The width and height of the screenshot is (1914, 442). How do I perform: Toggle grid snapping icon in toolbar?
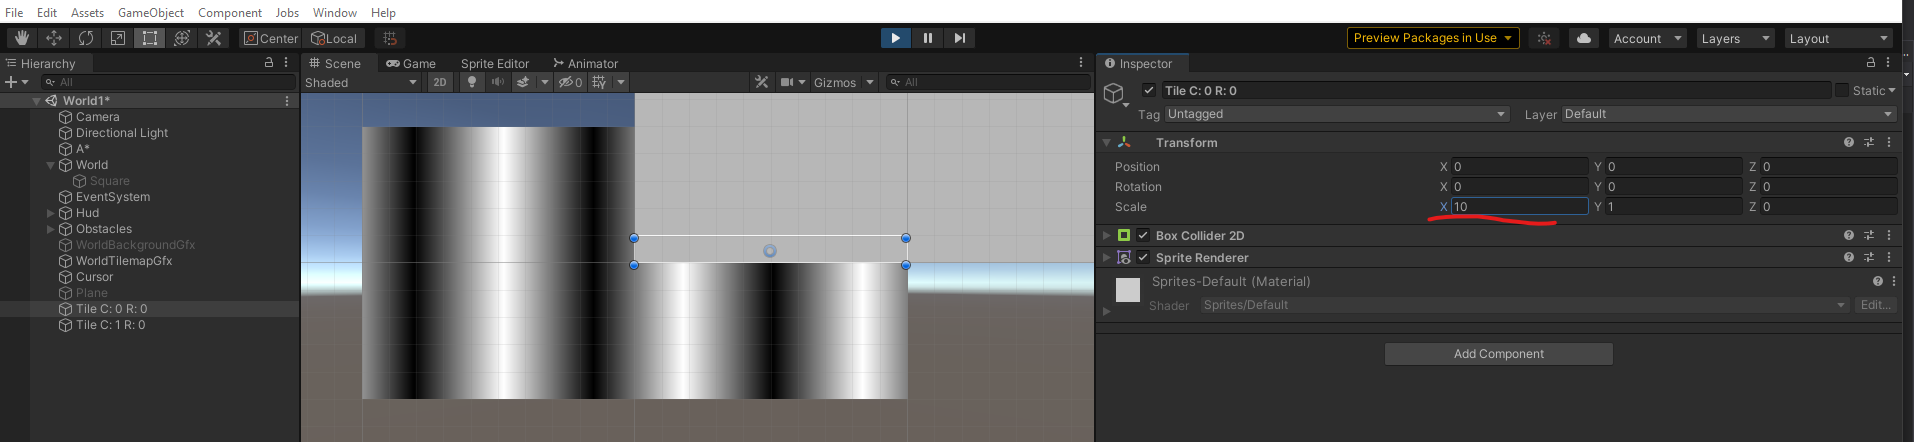pyautogui.click(x=390, y=38)
